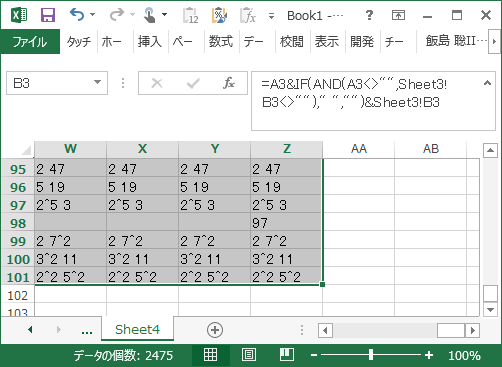Select row 102 header

pos(18,295)
